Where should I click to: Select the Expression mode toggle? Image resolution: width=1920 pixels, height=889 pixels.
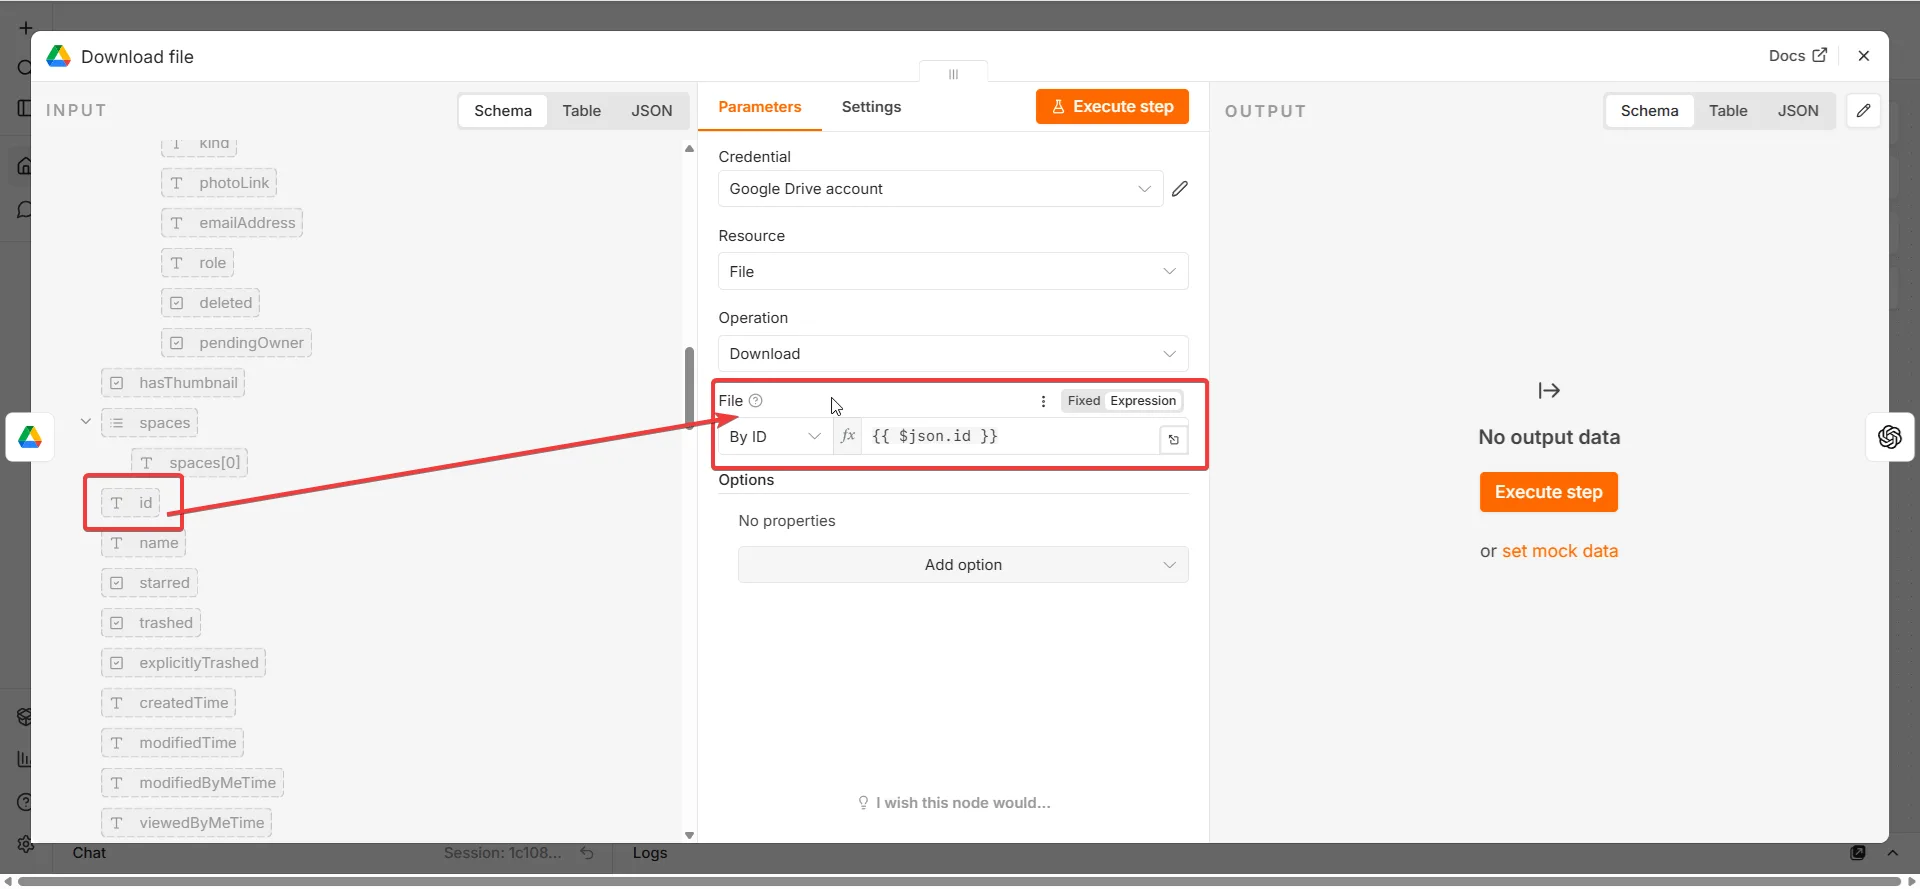1143,401
